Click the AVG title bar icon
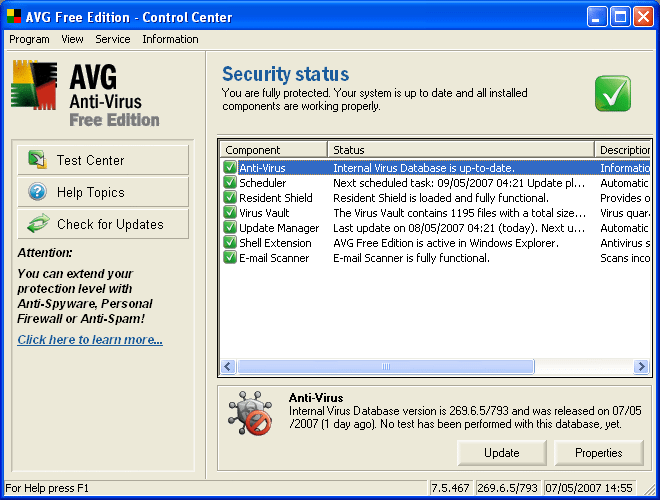Image resolution: width=660 pixels, height=500 pixels. click(x=14, y=16)
